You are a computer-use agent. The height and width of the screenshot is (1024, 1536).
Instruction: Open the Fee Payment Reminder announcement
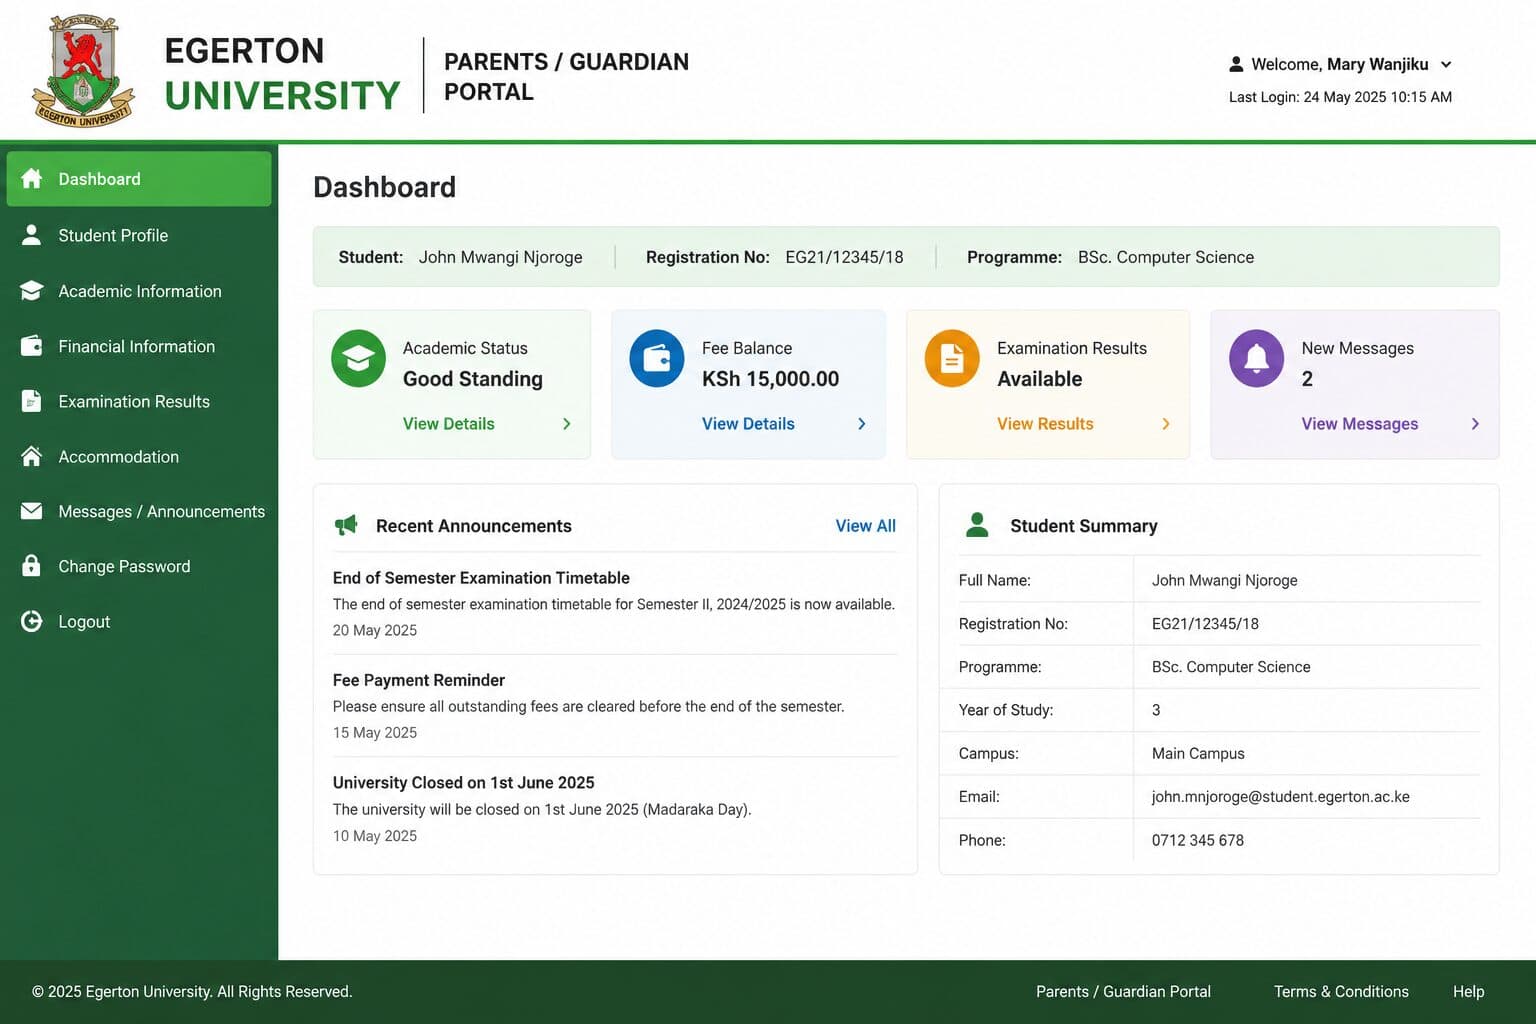[418, 680]
